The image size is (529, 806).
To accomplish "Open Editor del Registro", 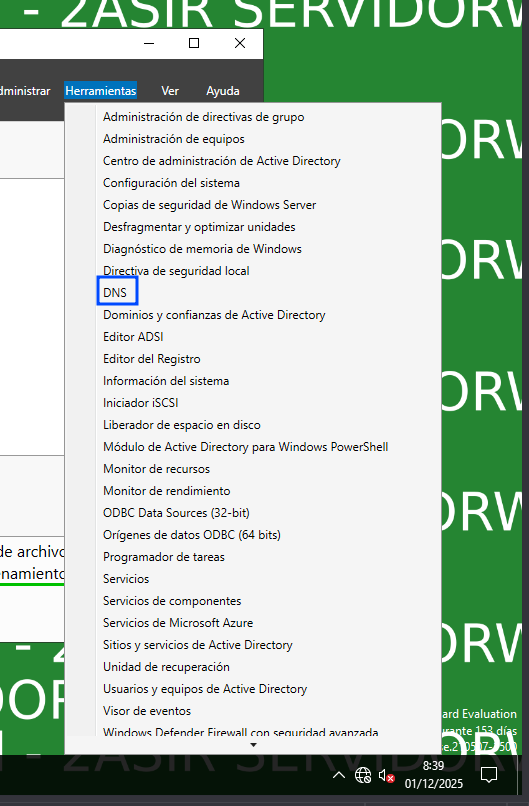I will pos(152,359).
